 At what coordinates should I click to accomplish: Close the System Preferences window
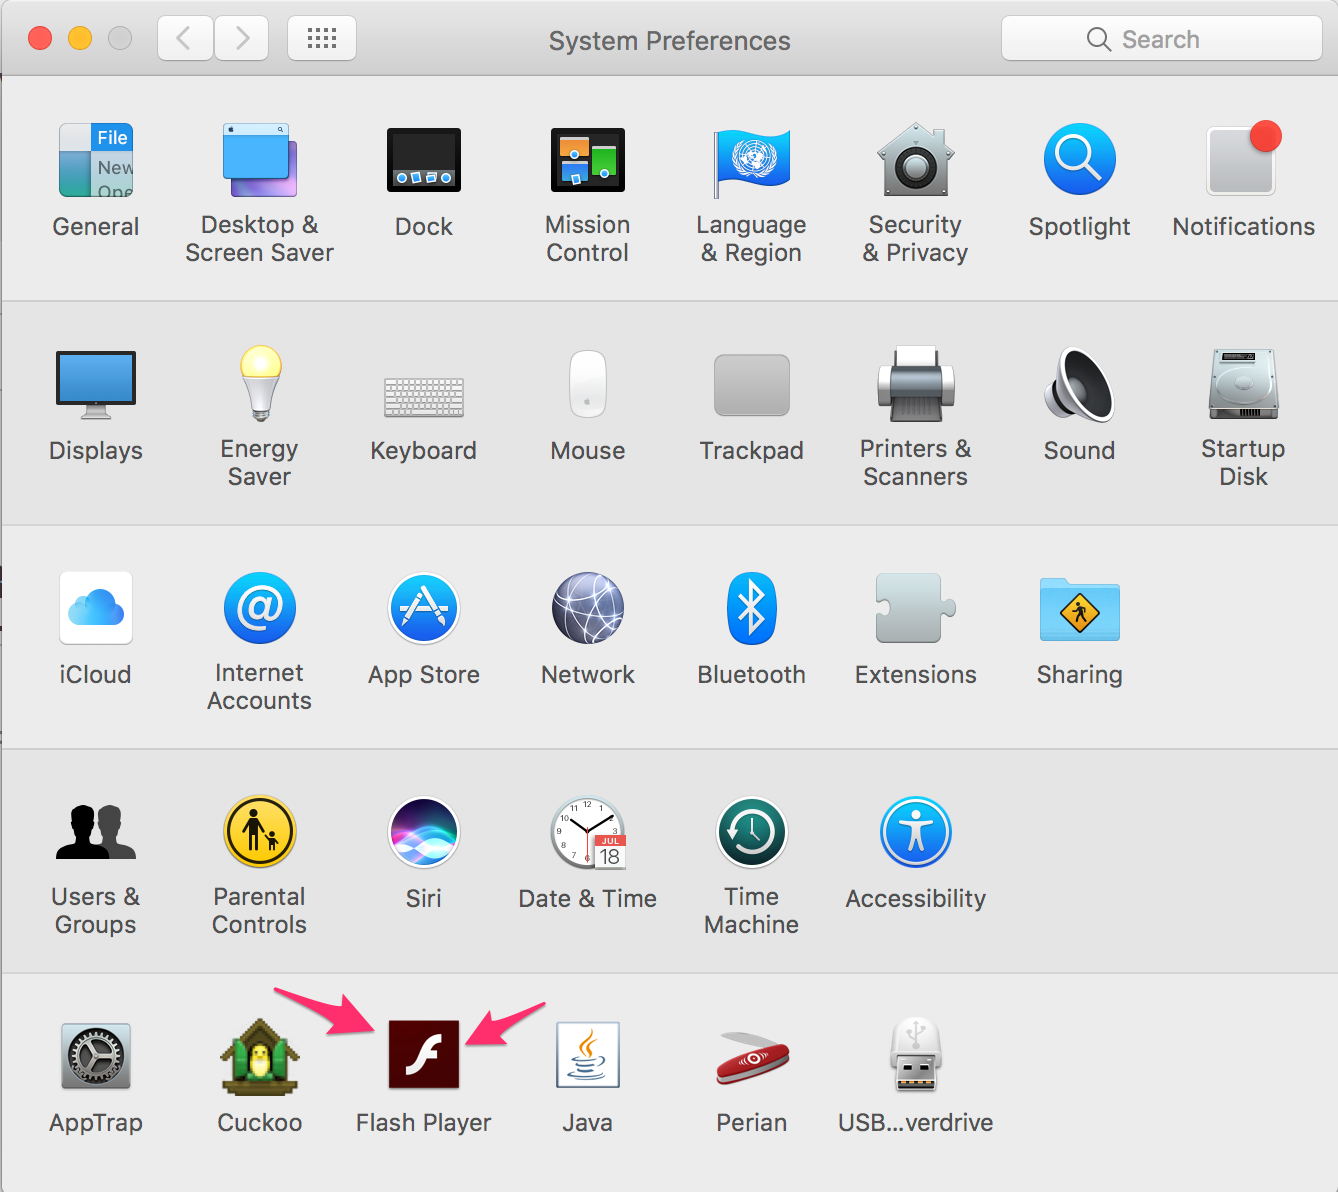coord(40,39)
